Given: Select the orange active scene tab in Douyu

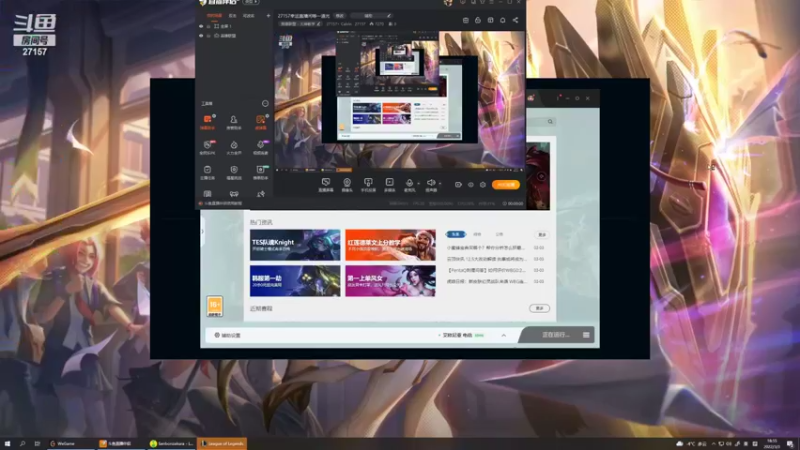Looking at the screenshot, I should (x=214, y=16).
